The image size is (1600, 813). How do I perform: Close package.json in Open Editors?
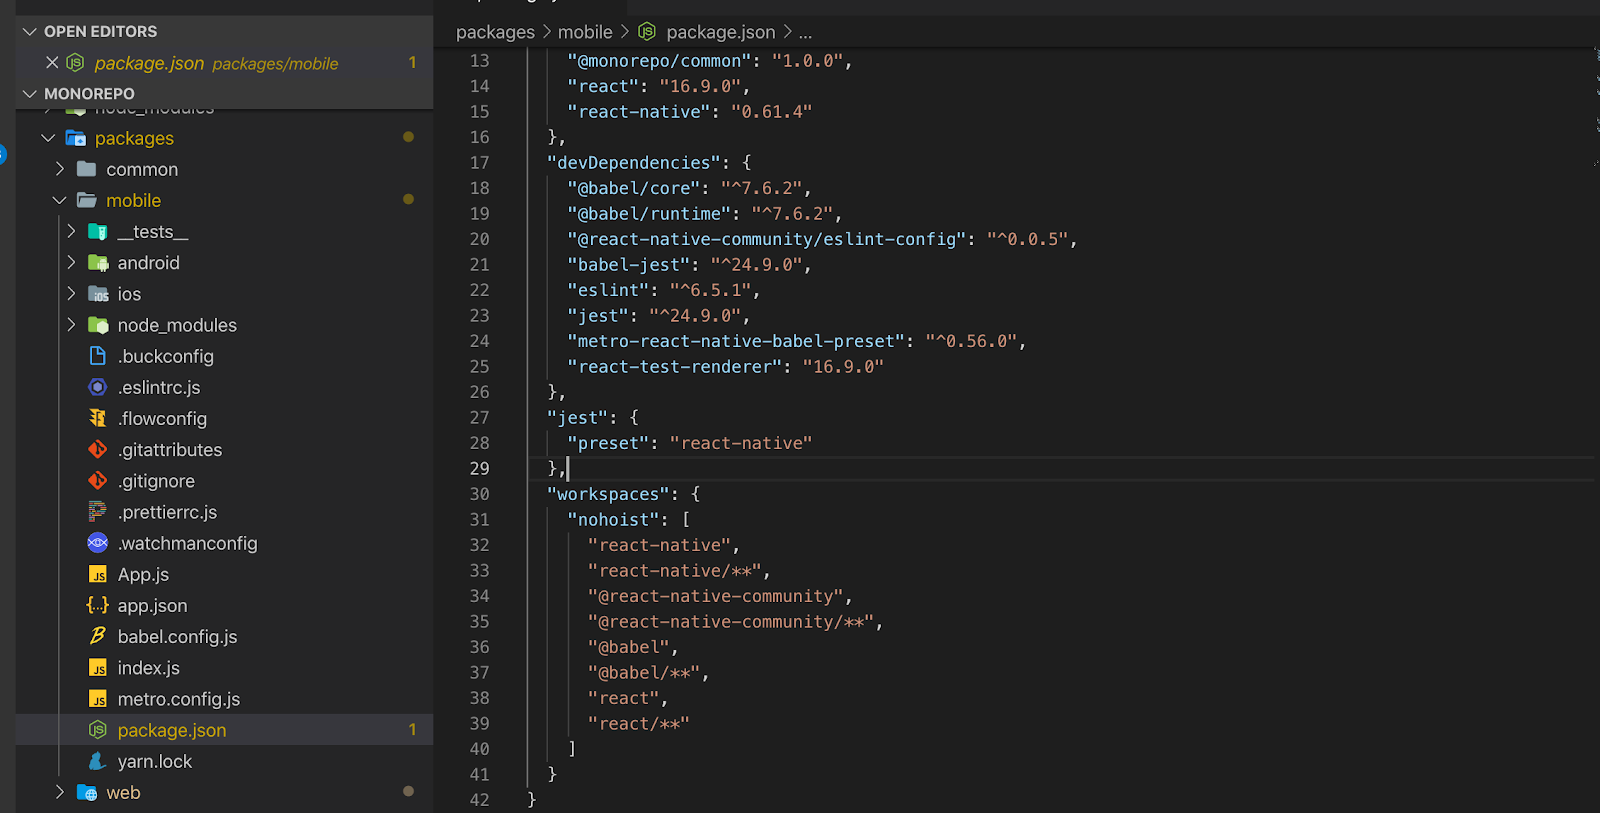52,63
